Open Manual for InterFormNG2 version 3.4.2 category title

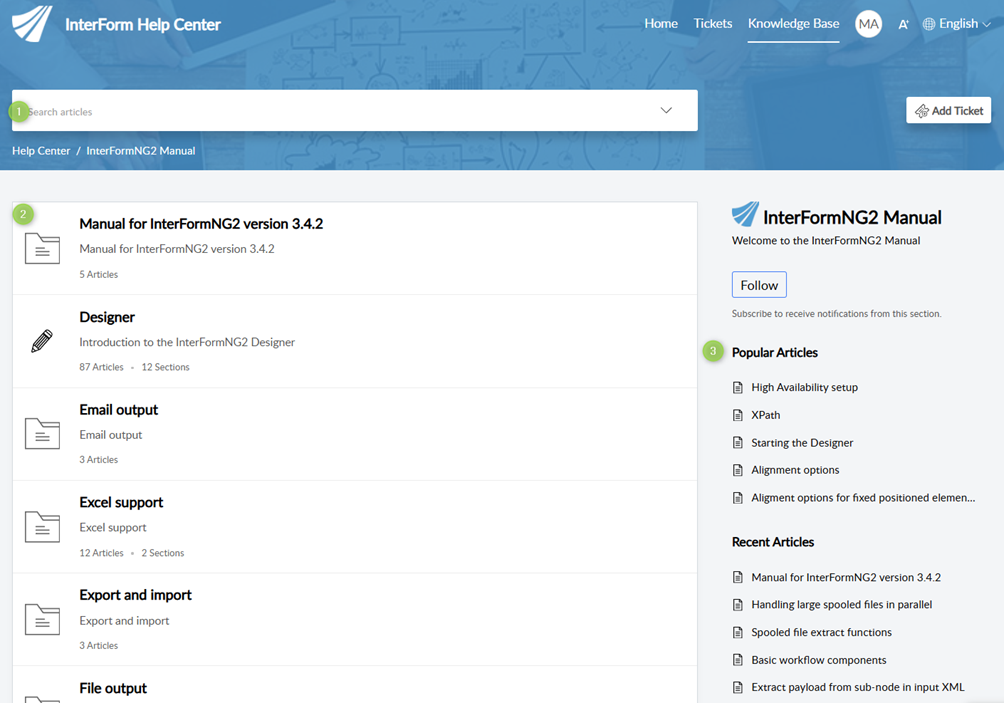(201, 223)
